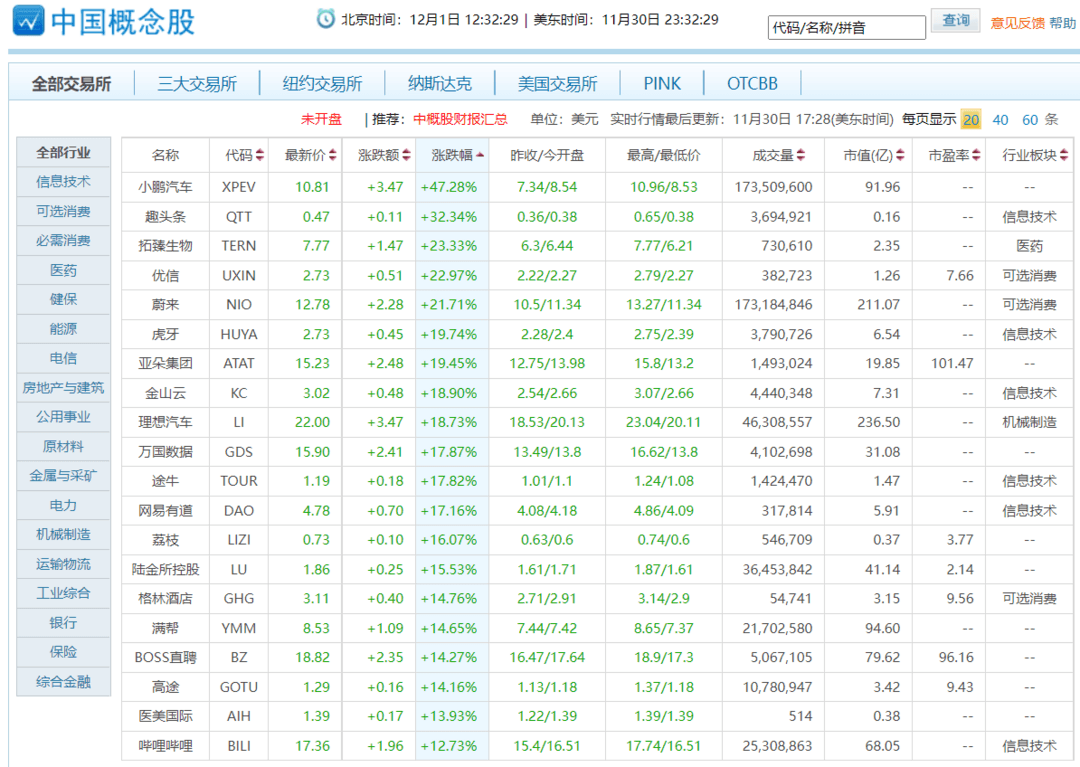The image size is (1080, 767).
Task: Click ticker code QTT
Action: pyautogui.click(x=239, y=217)
